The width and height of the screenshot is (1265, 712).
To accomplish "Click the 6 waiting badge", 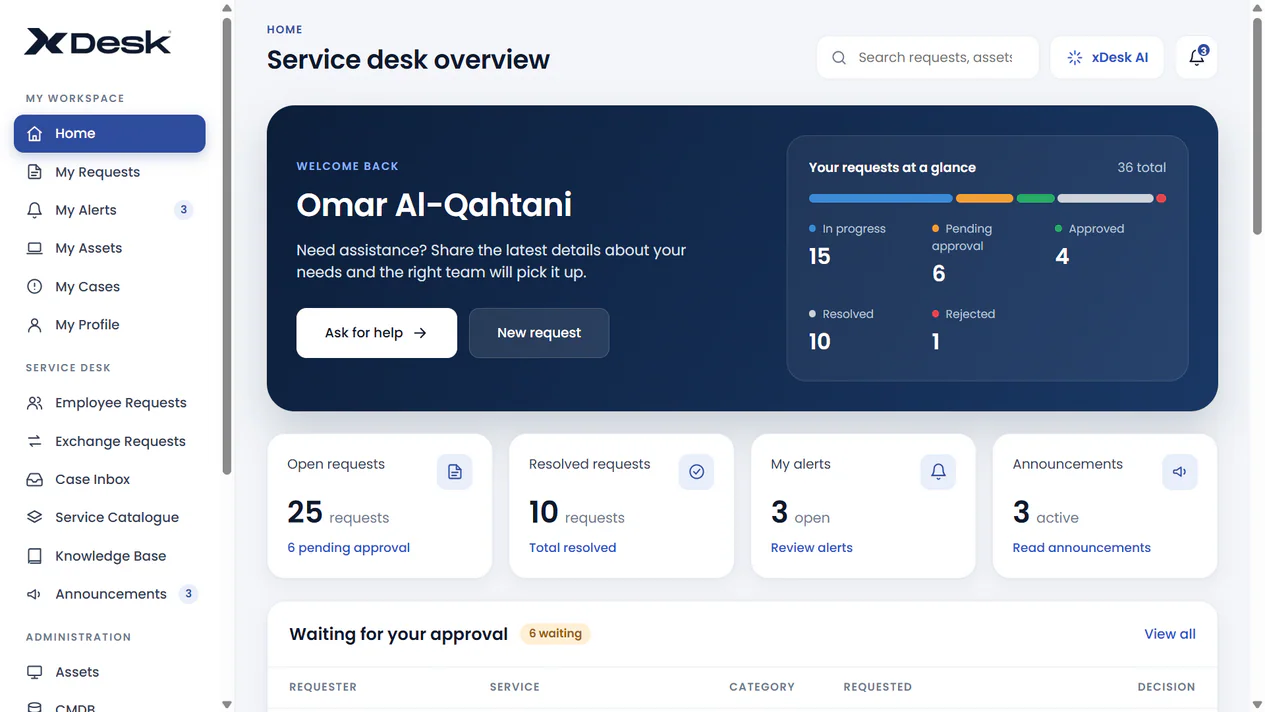I will click(x=555, y=634).
